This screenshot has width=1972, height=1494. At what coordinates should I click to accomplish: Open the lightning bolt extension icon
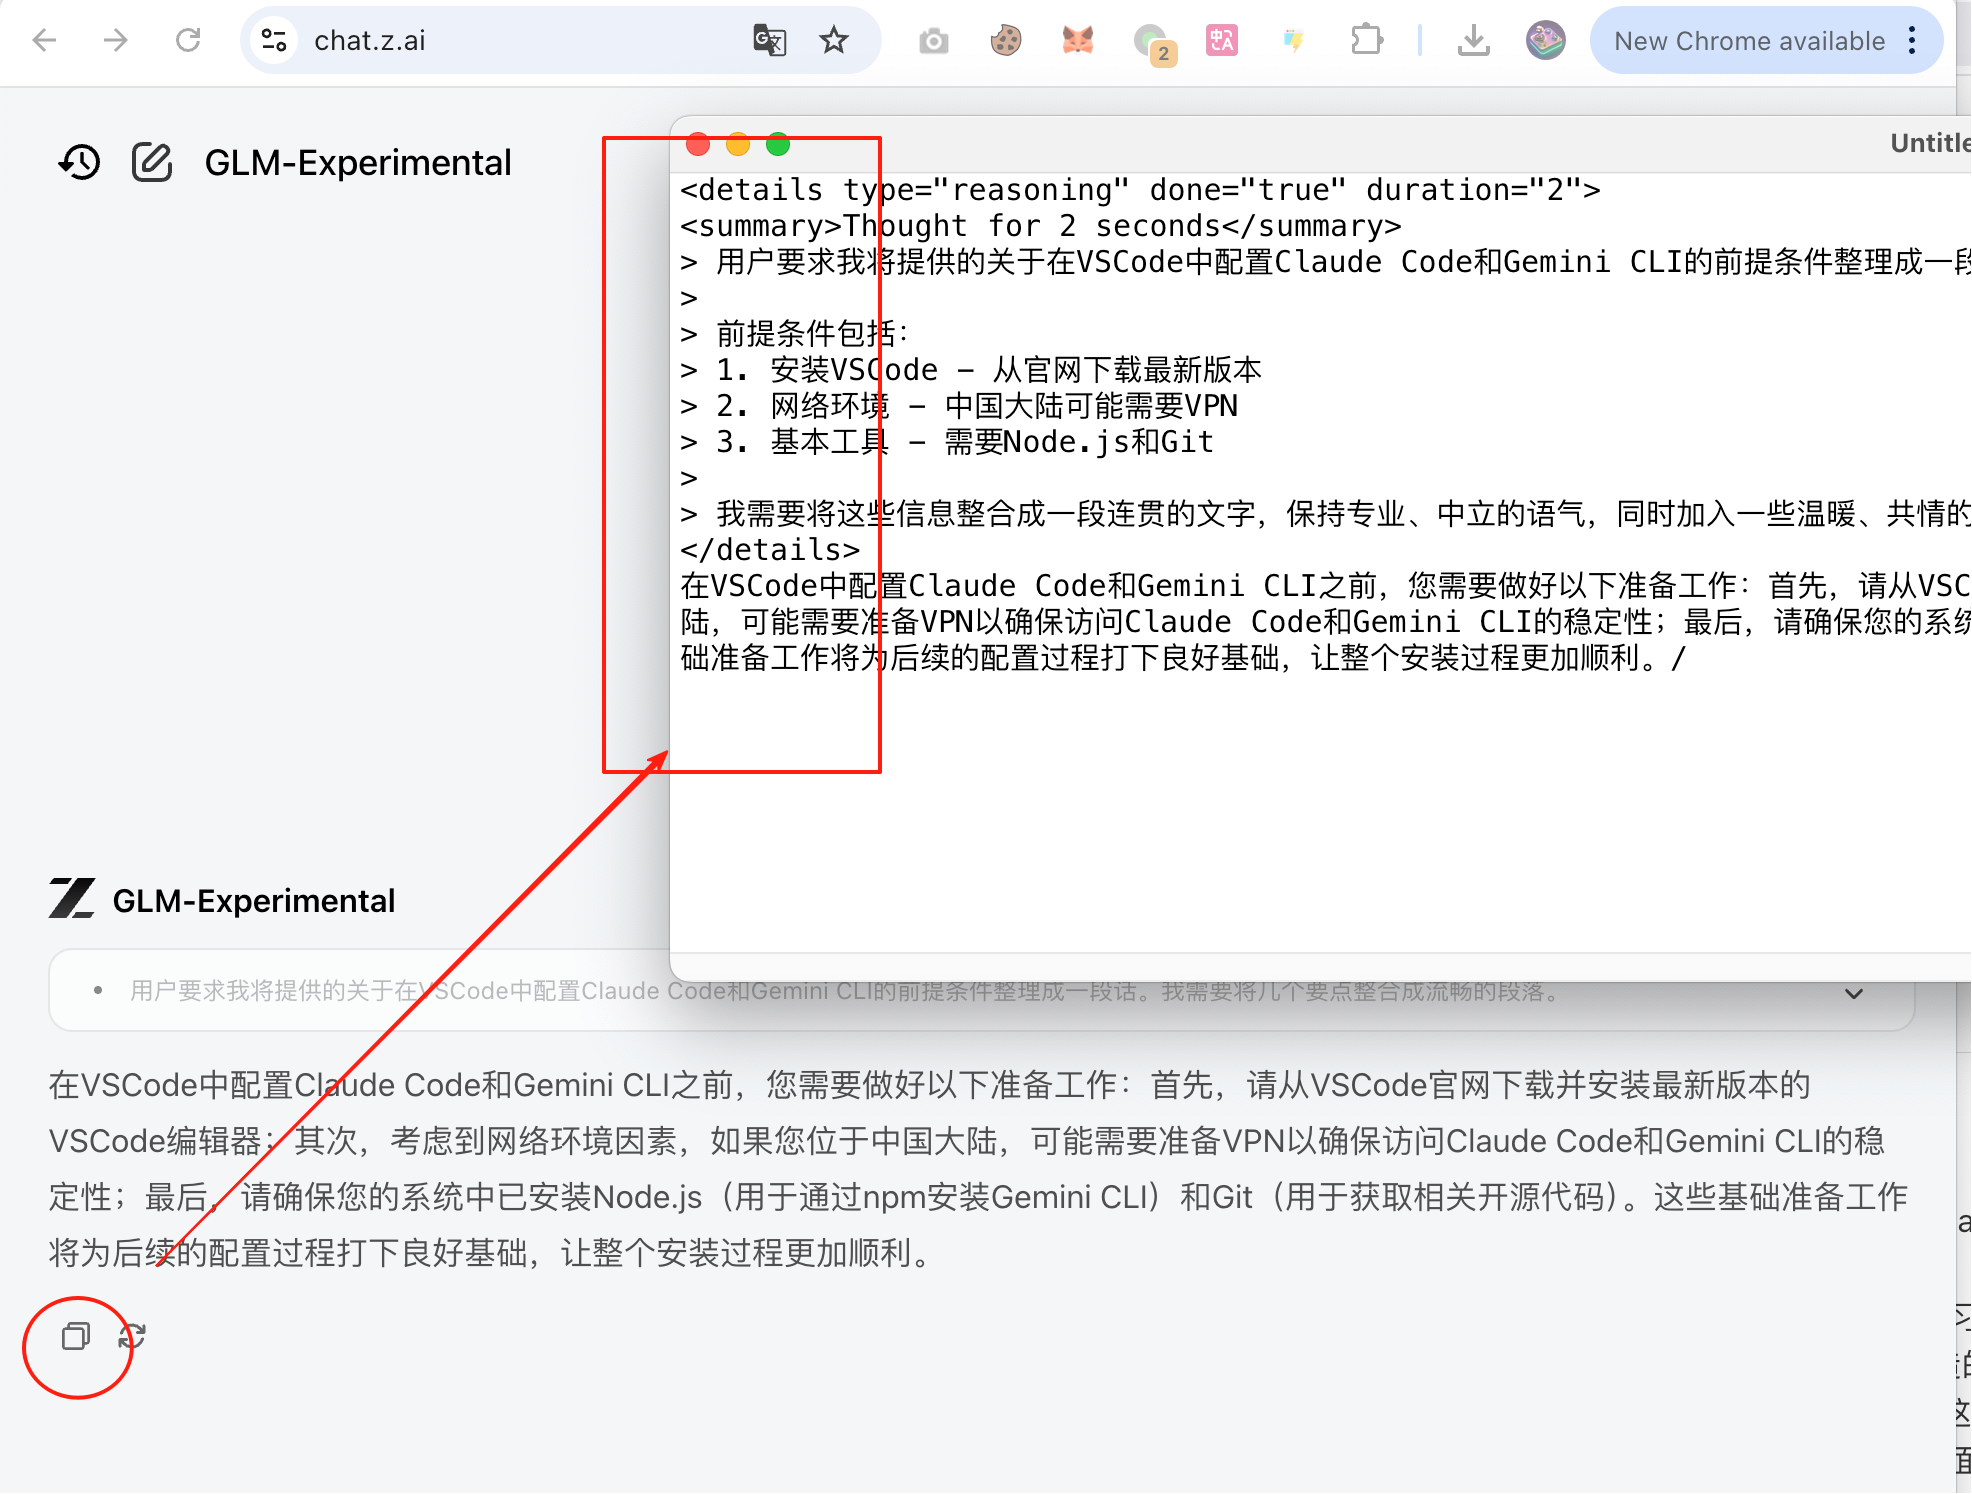[x=1293, y=40]
